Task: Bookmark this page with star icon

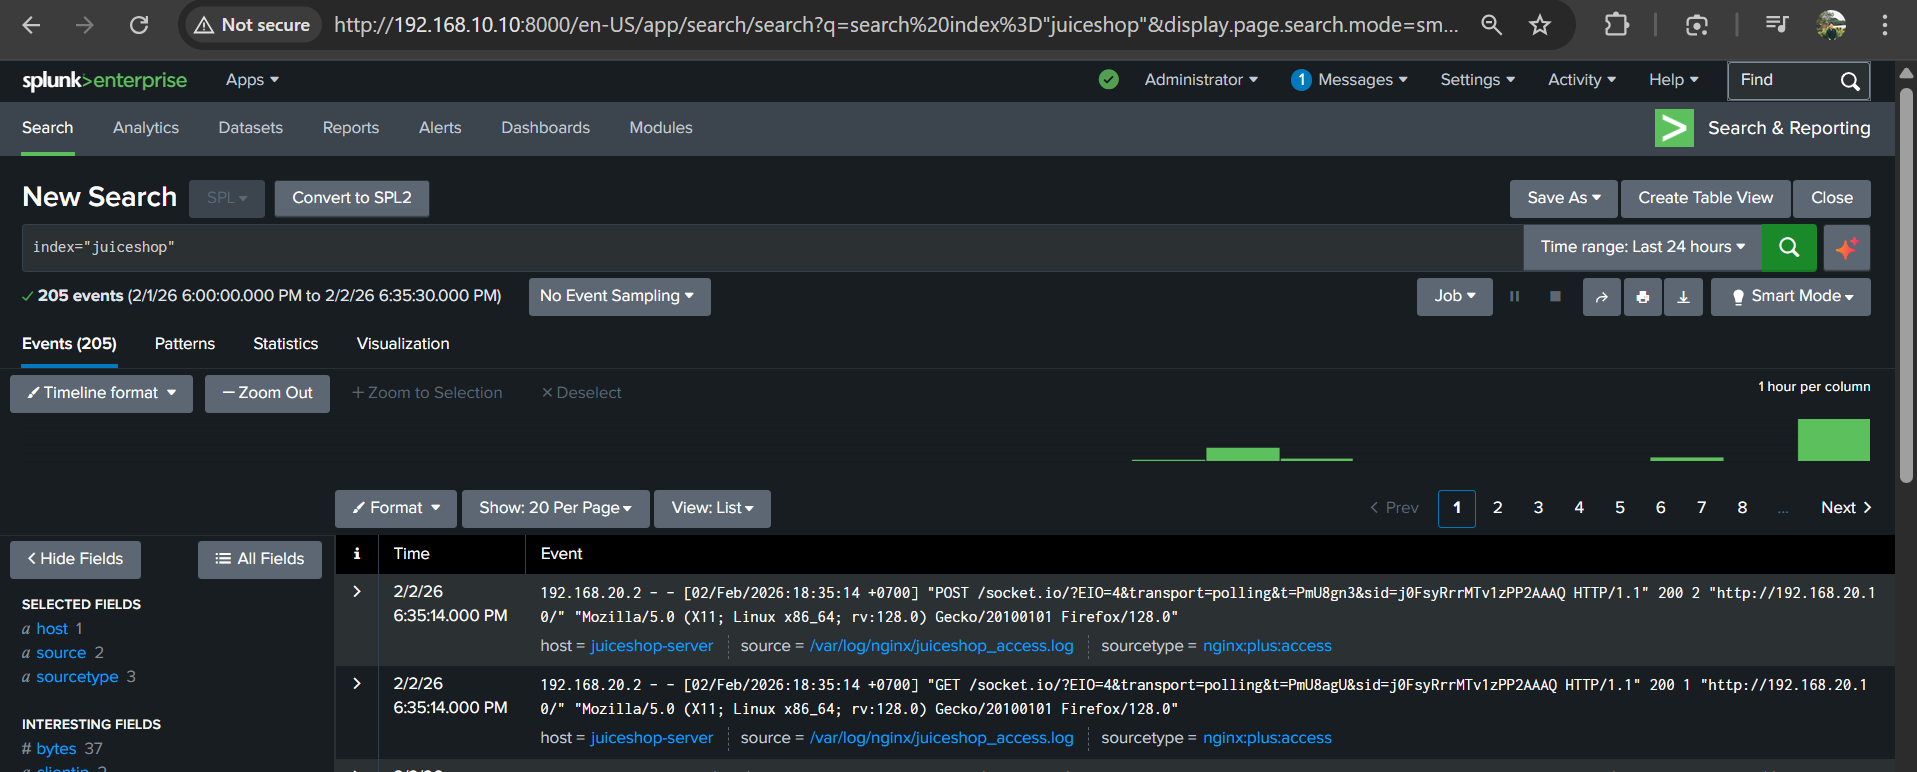Action: tap(1540, 25)
